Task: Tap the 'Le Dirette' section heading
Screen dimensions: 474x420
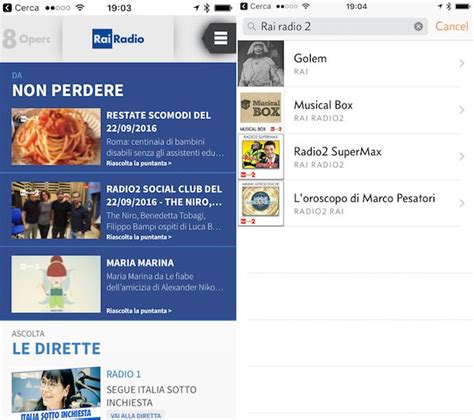Action: [56, 349]
